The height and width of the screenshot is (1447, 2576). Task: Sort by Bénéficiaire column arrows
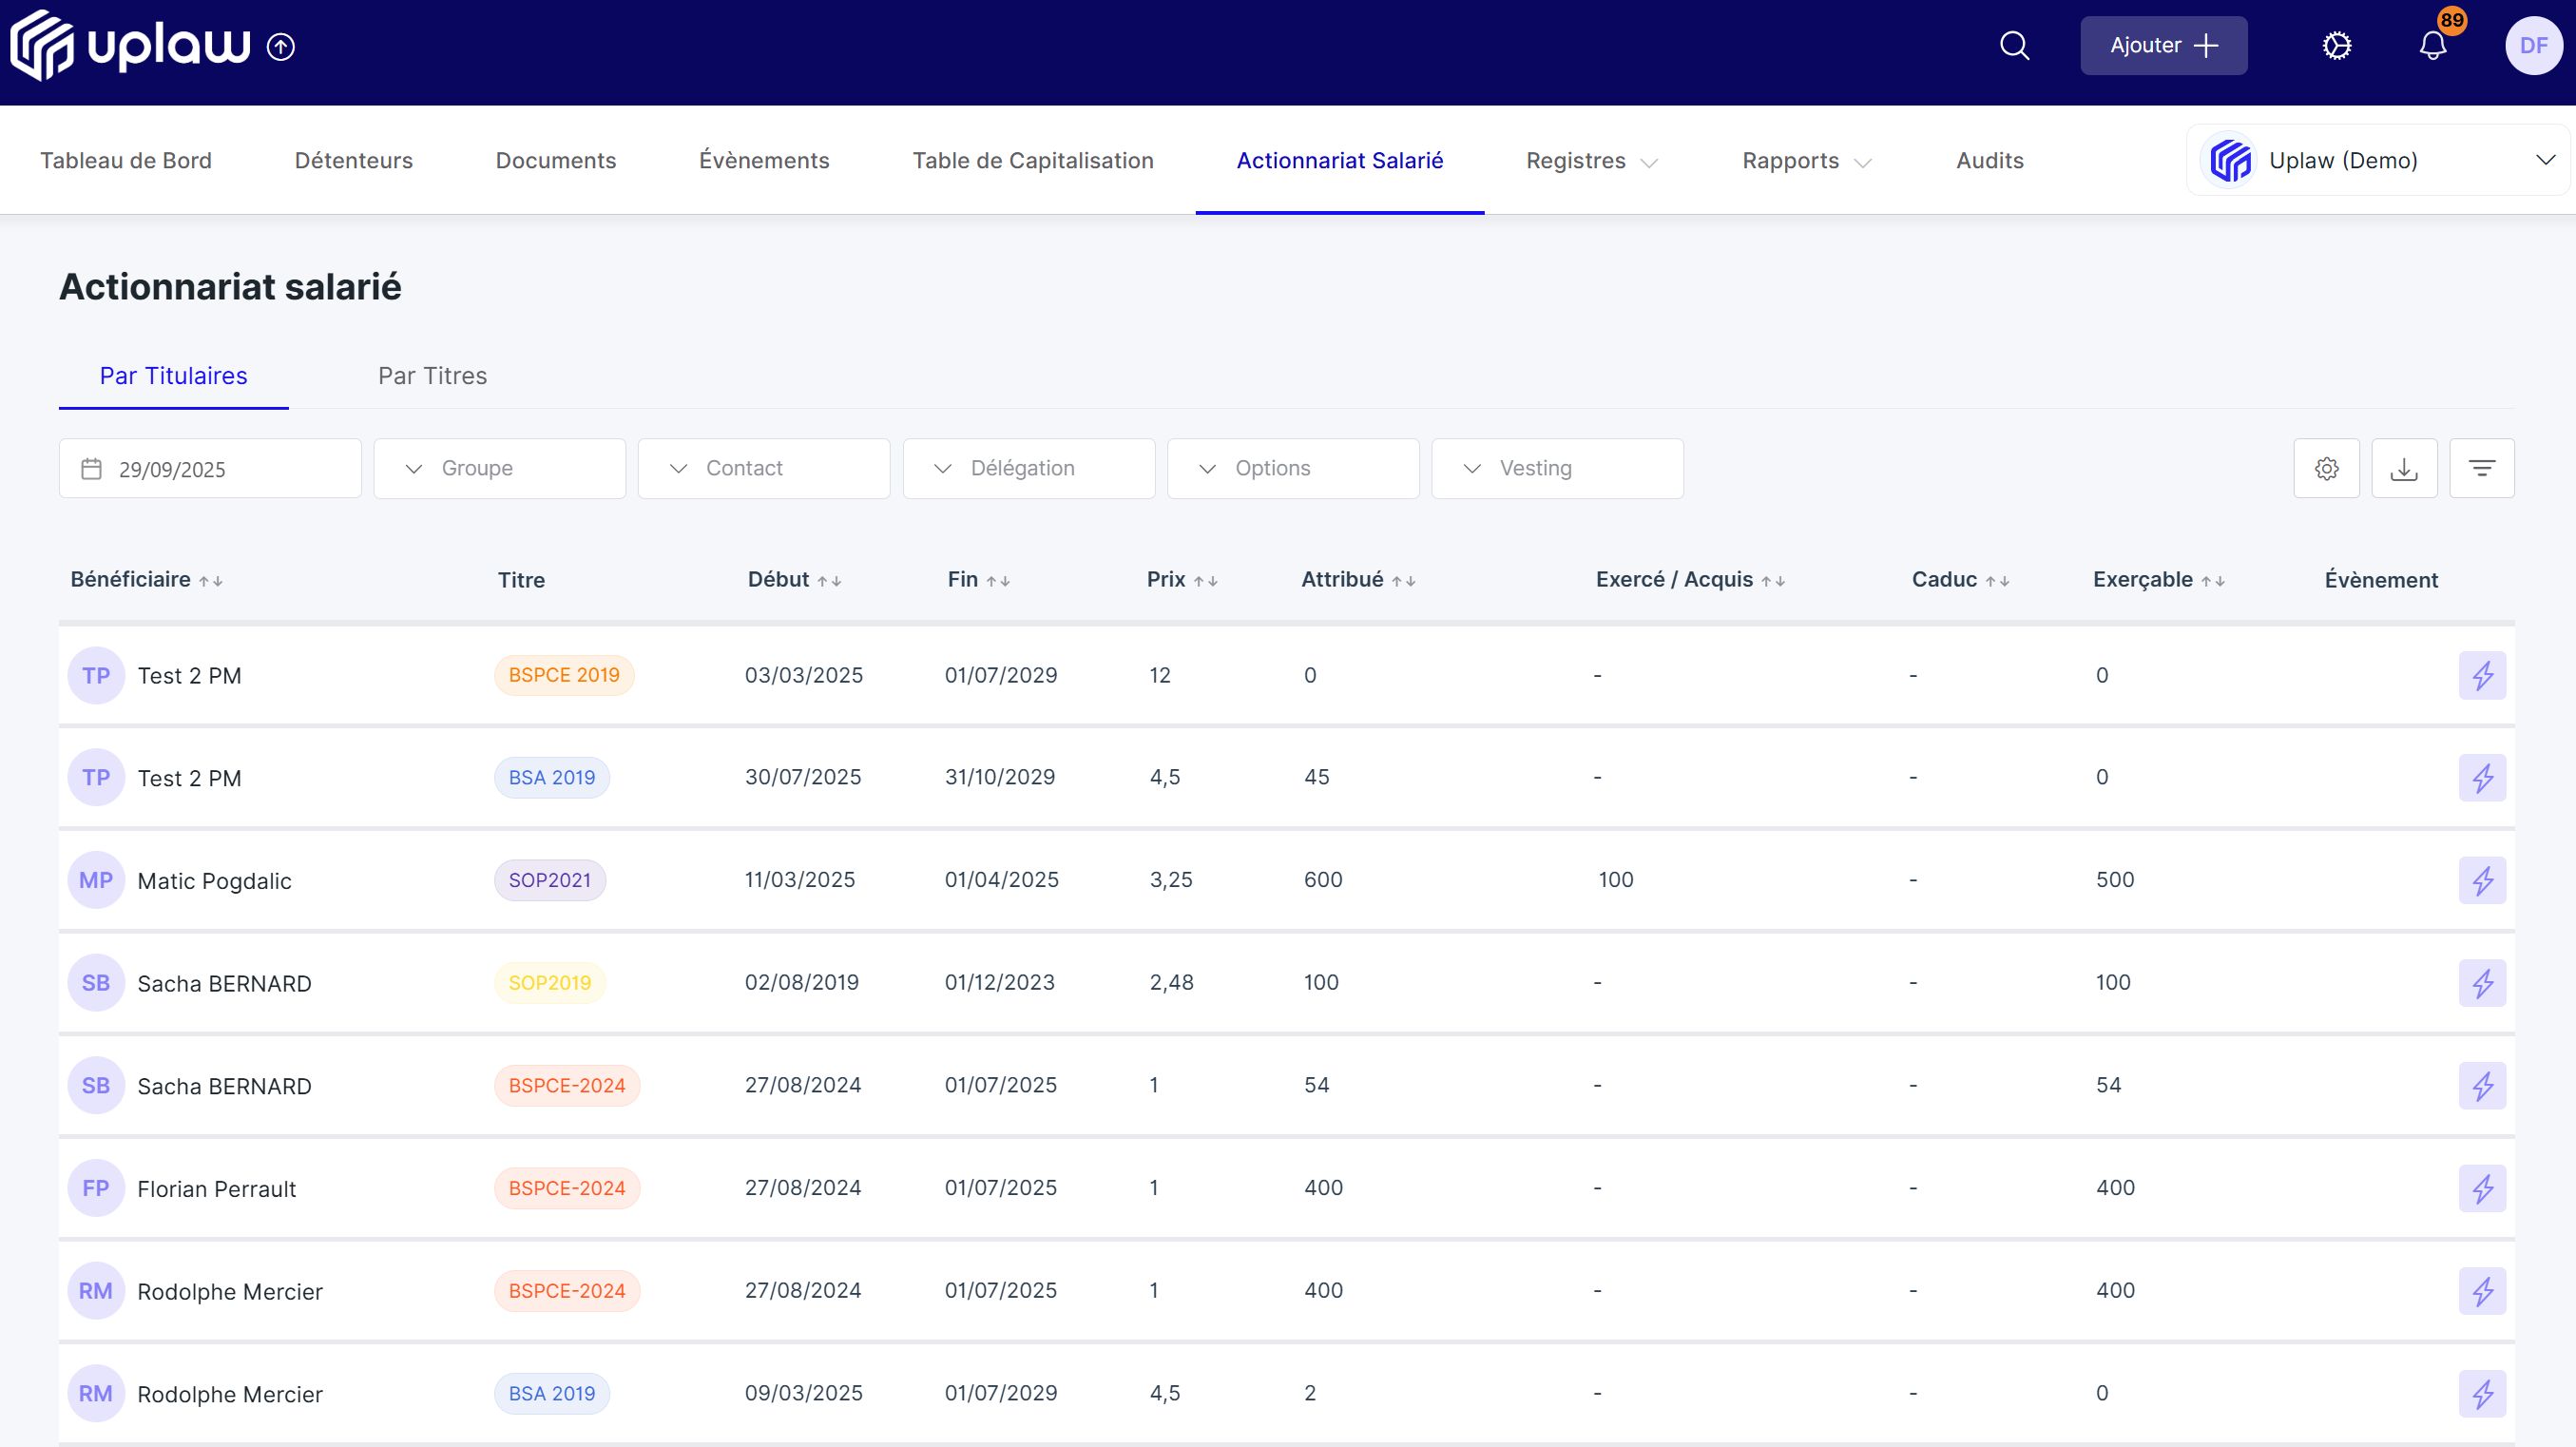(211, 581)
